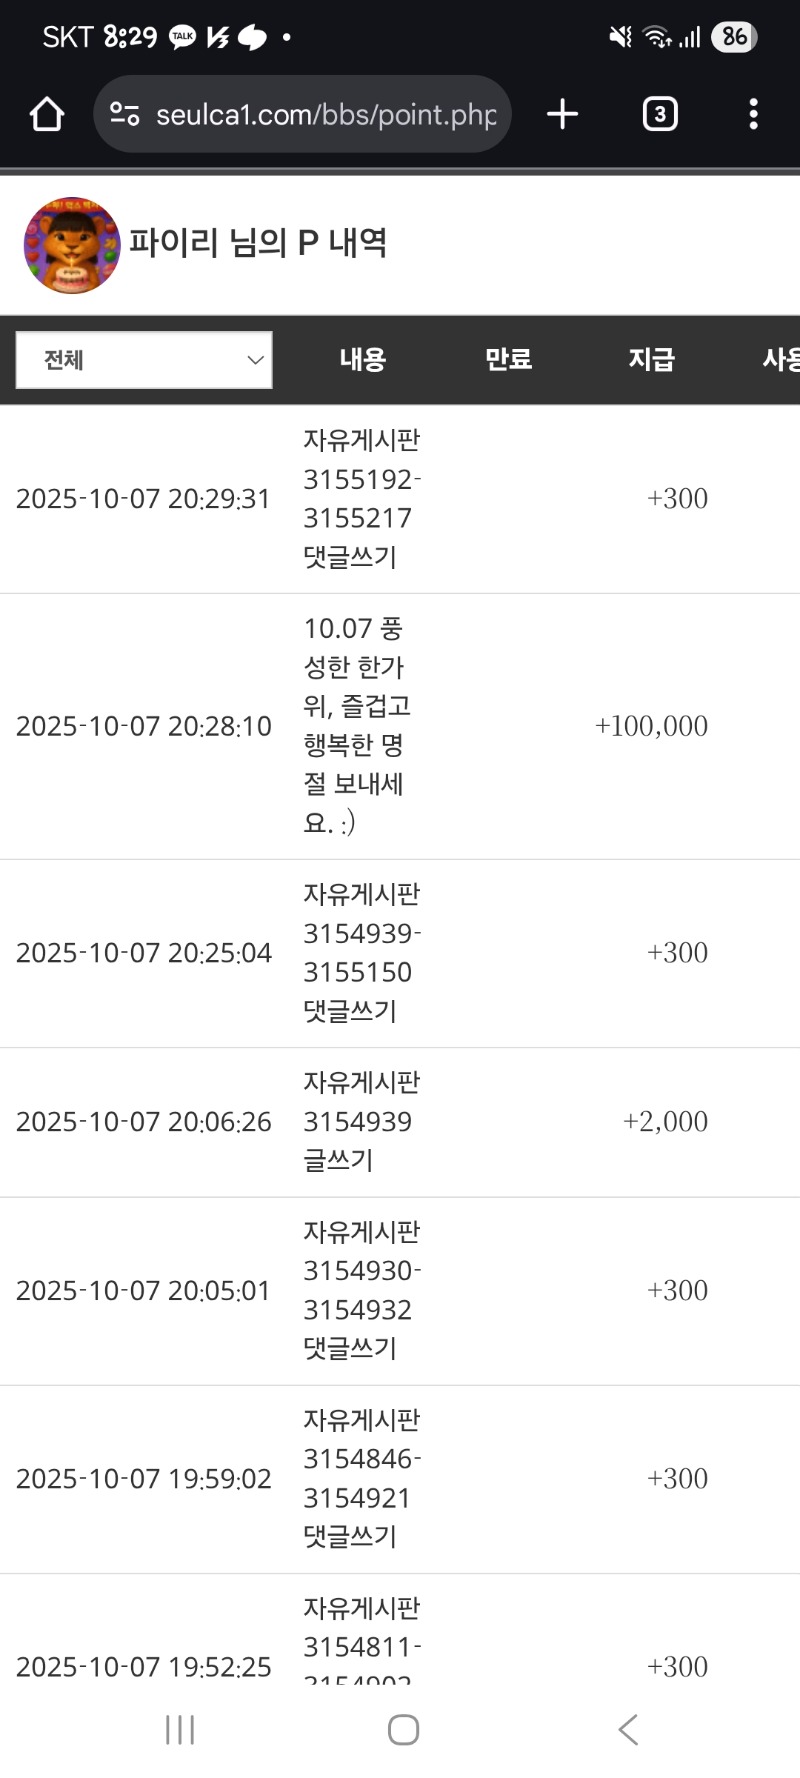Open the 10.07 풍성한 한가위 entry

356,725
